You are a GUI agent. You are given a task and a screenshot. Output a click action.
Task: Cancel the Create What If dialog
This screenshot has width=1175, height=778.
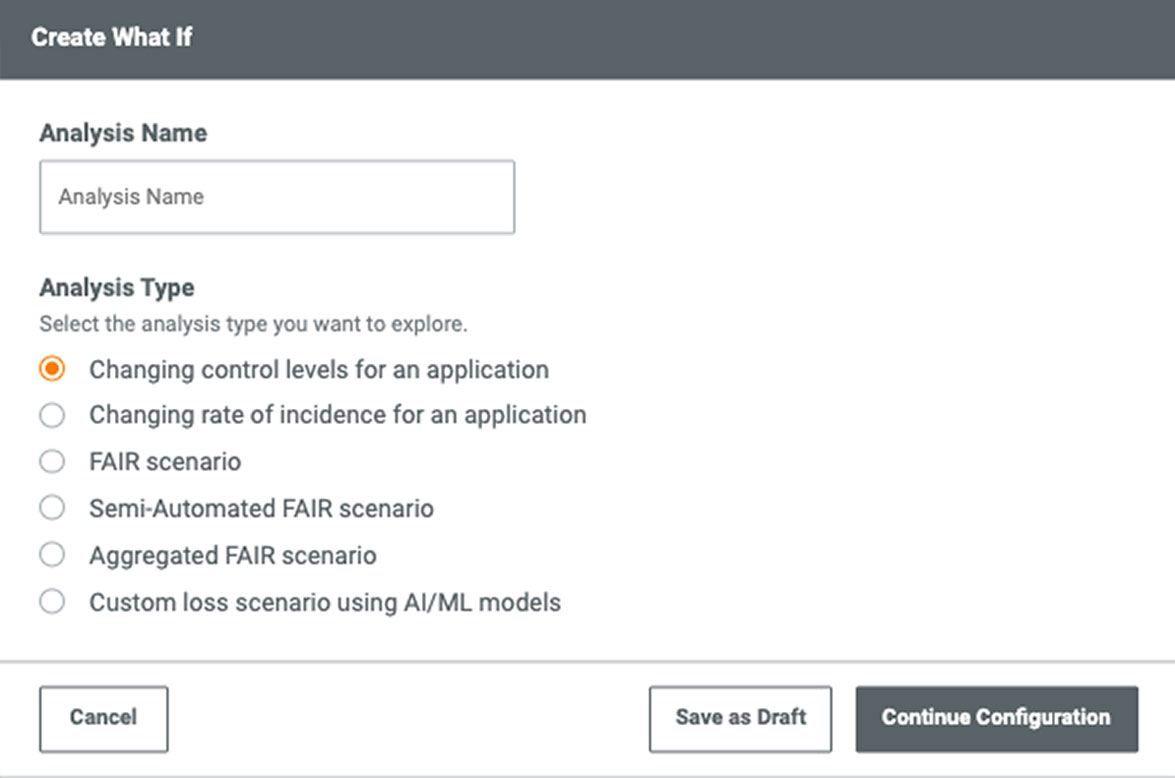103,719
